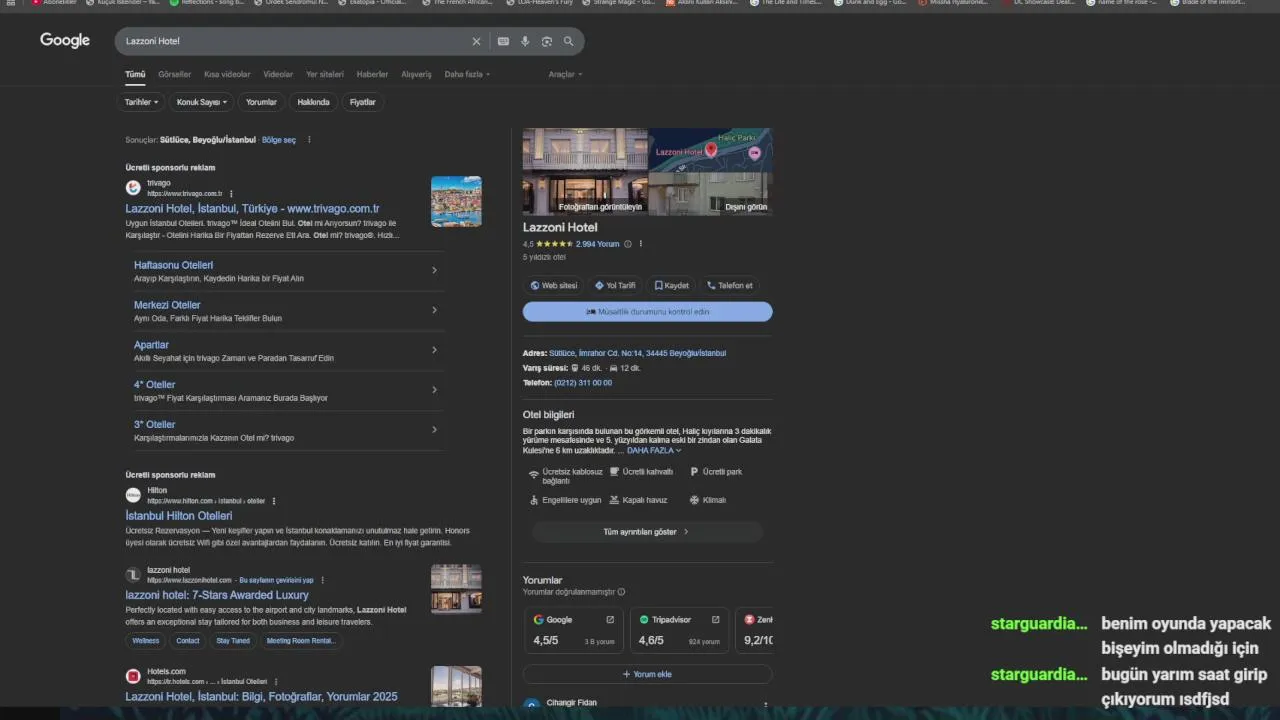Image resolution: width=1280 pixels, height=720 pixels.
Task: Click the Hotels.com favicon
Action: click(133, 676)
